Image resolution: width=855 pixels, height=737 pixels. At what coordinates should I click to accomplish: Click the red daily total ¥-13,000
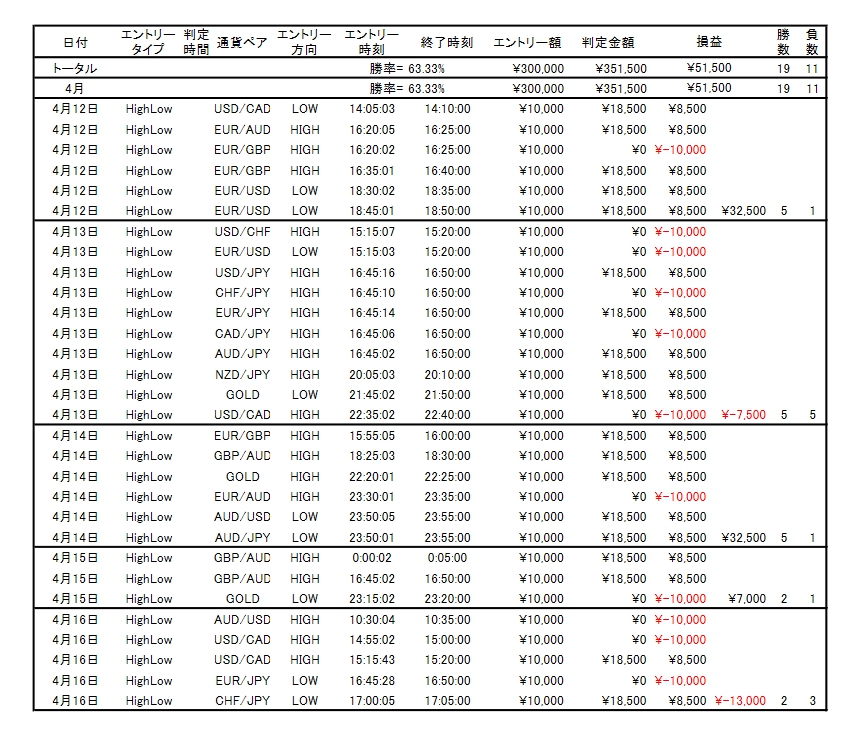point(740,701)
